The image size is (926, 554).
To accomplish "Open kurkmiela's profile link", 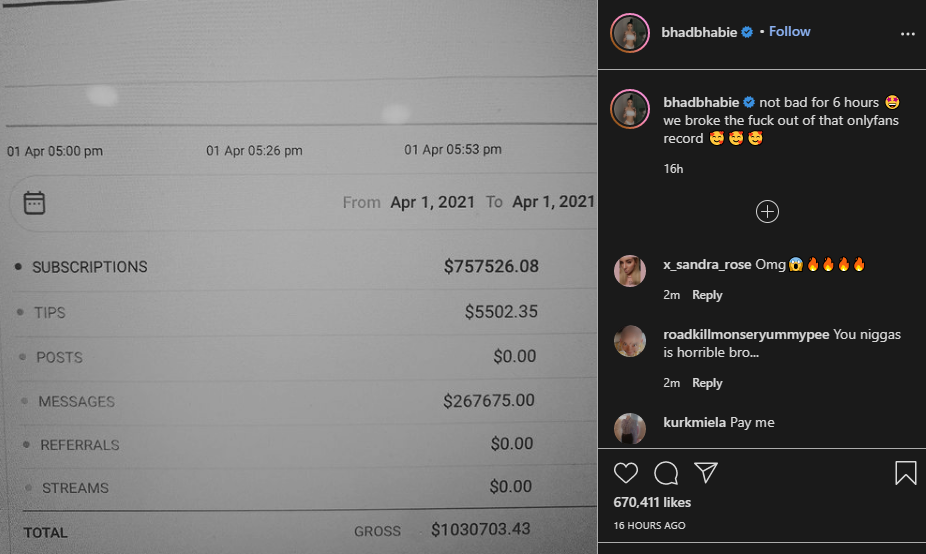I will [x=694, y=422].
